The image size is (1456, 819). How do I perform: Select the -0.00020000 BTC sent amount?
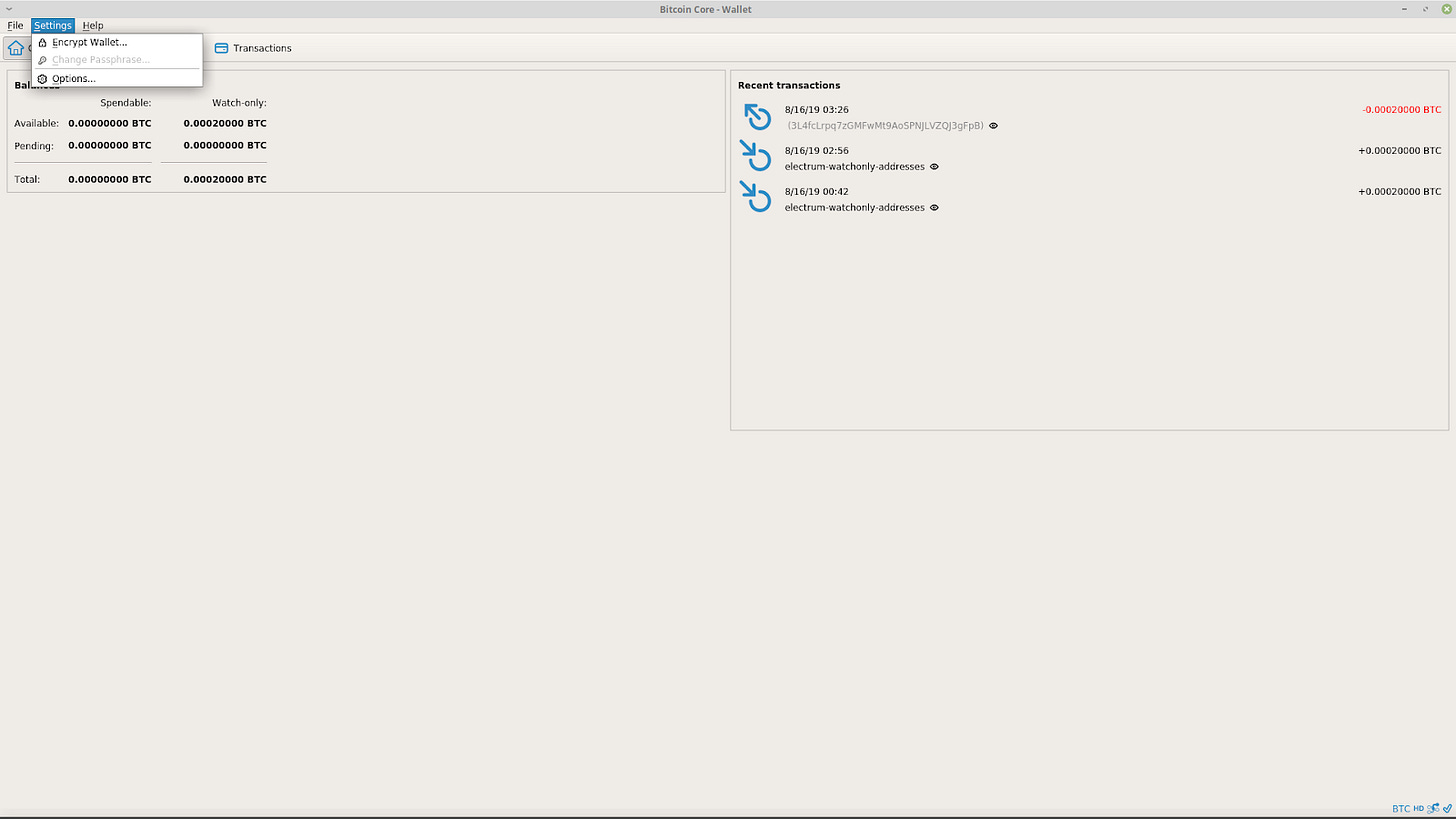1402,110
